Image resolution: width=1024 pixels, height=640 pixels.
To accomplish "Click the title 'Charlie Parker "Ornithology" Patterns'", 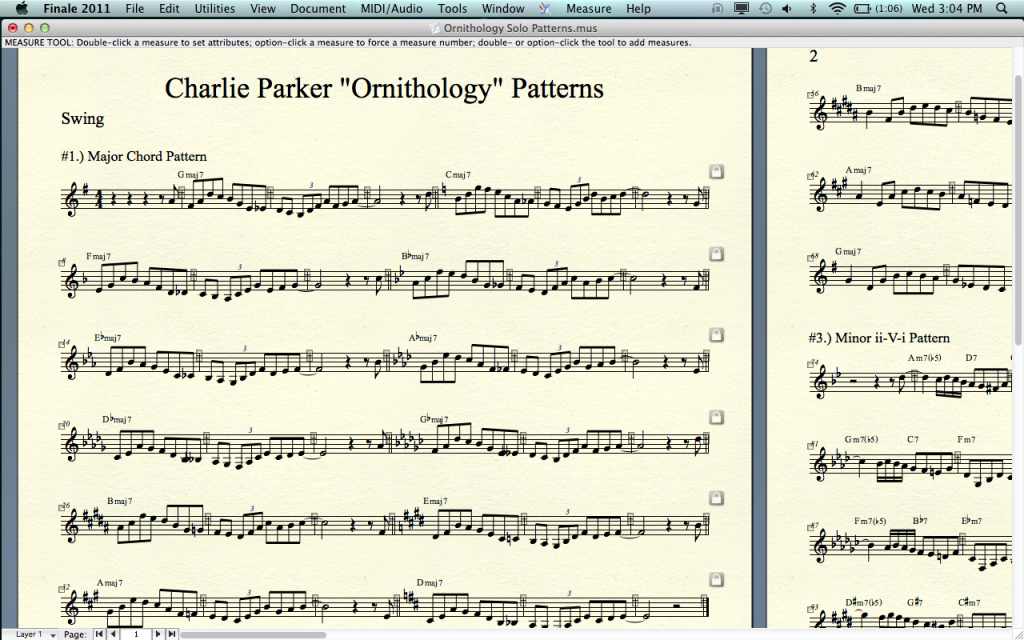I will pos(384,88).
